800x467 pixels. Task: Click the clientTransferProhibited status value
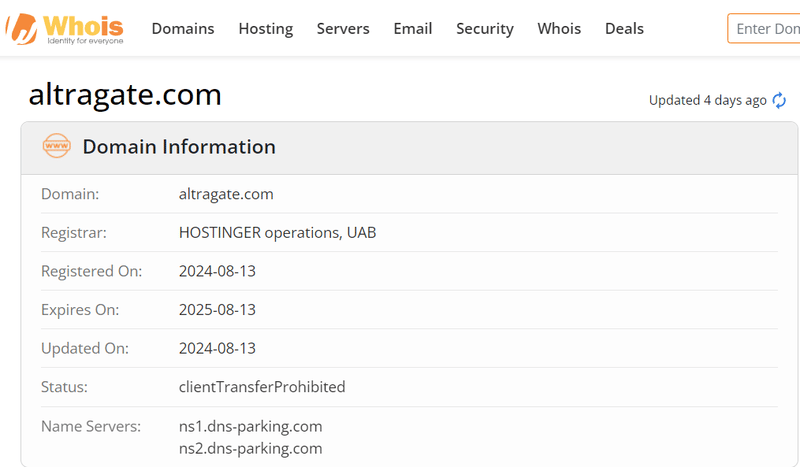(262, 387)
